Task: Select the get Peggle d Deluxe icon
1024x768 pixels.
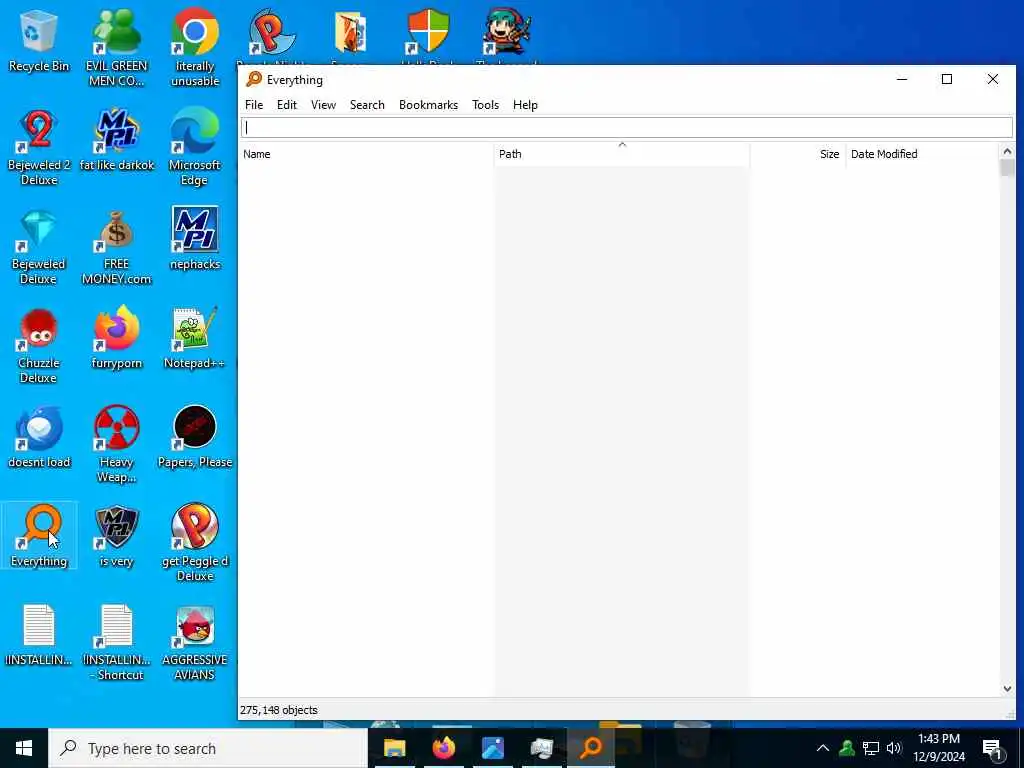Action: pos(195,543)
